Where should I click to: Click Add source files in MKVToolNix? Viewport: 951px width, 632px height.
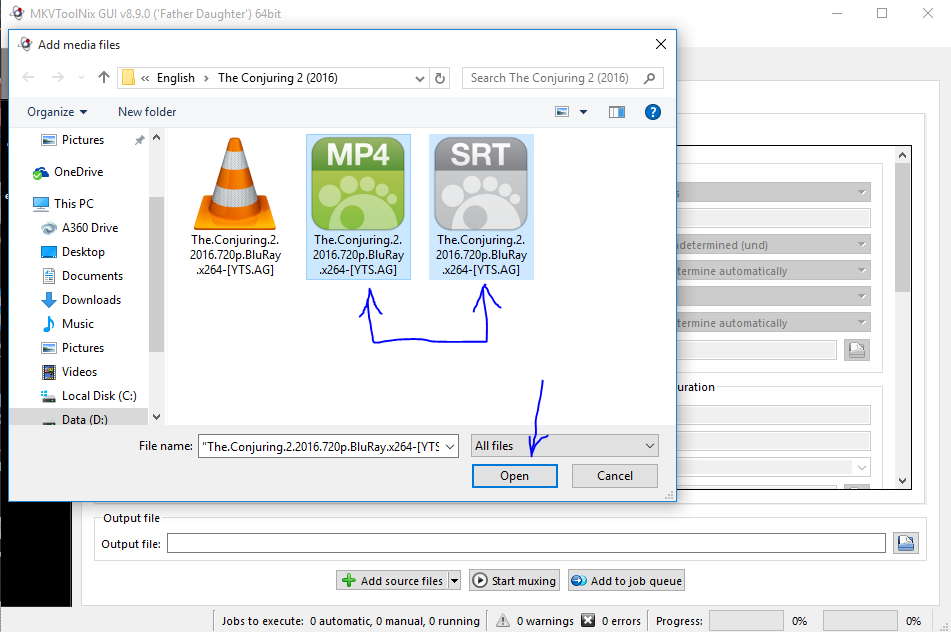[x=392, y=580]
